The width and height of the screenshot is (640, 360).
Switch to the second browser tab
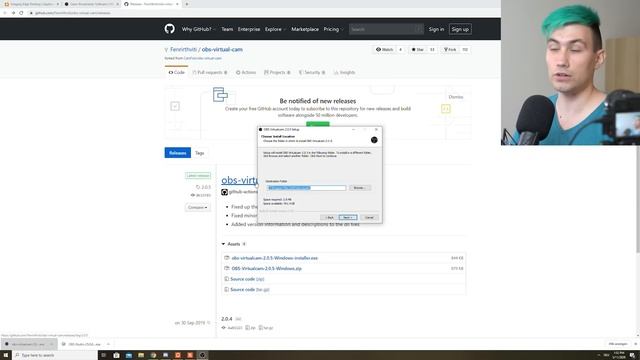(91, 4)
